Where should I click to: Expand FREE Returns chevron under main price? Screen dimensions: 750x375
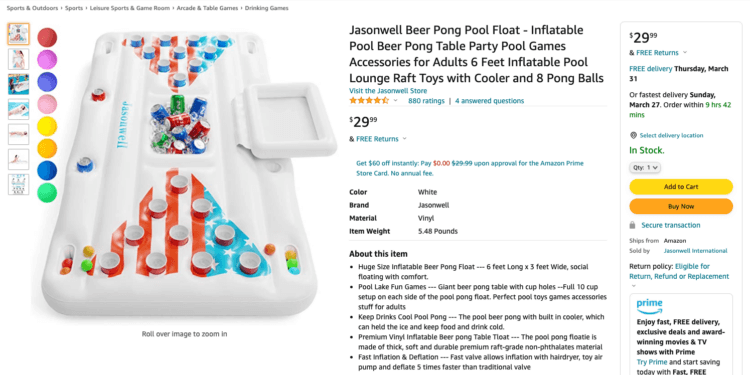pyautogui.click(x=405, y=139)
